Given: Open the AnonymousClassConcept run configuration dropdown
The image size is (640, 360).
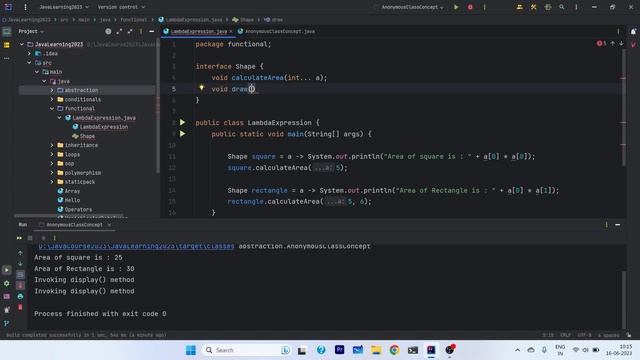Looking at the screenshot, I should point(412,7).
